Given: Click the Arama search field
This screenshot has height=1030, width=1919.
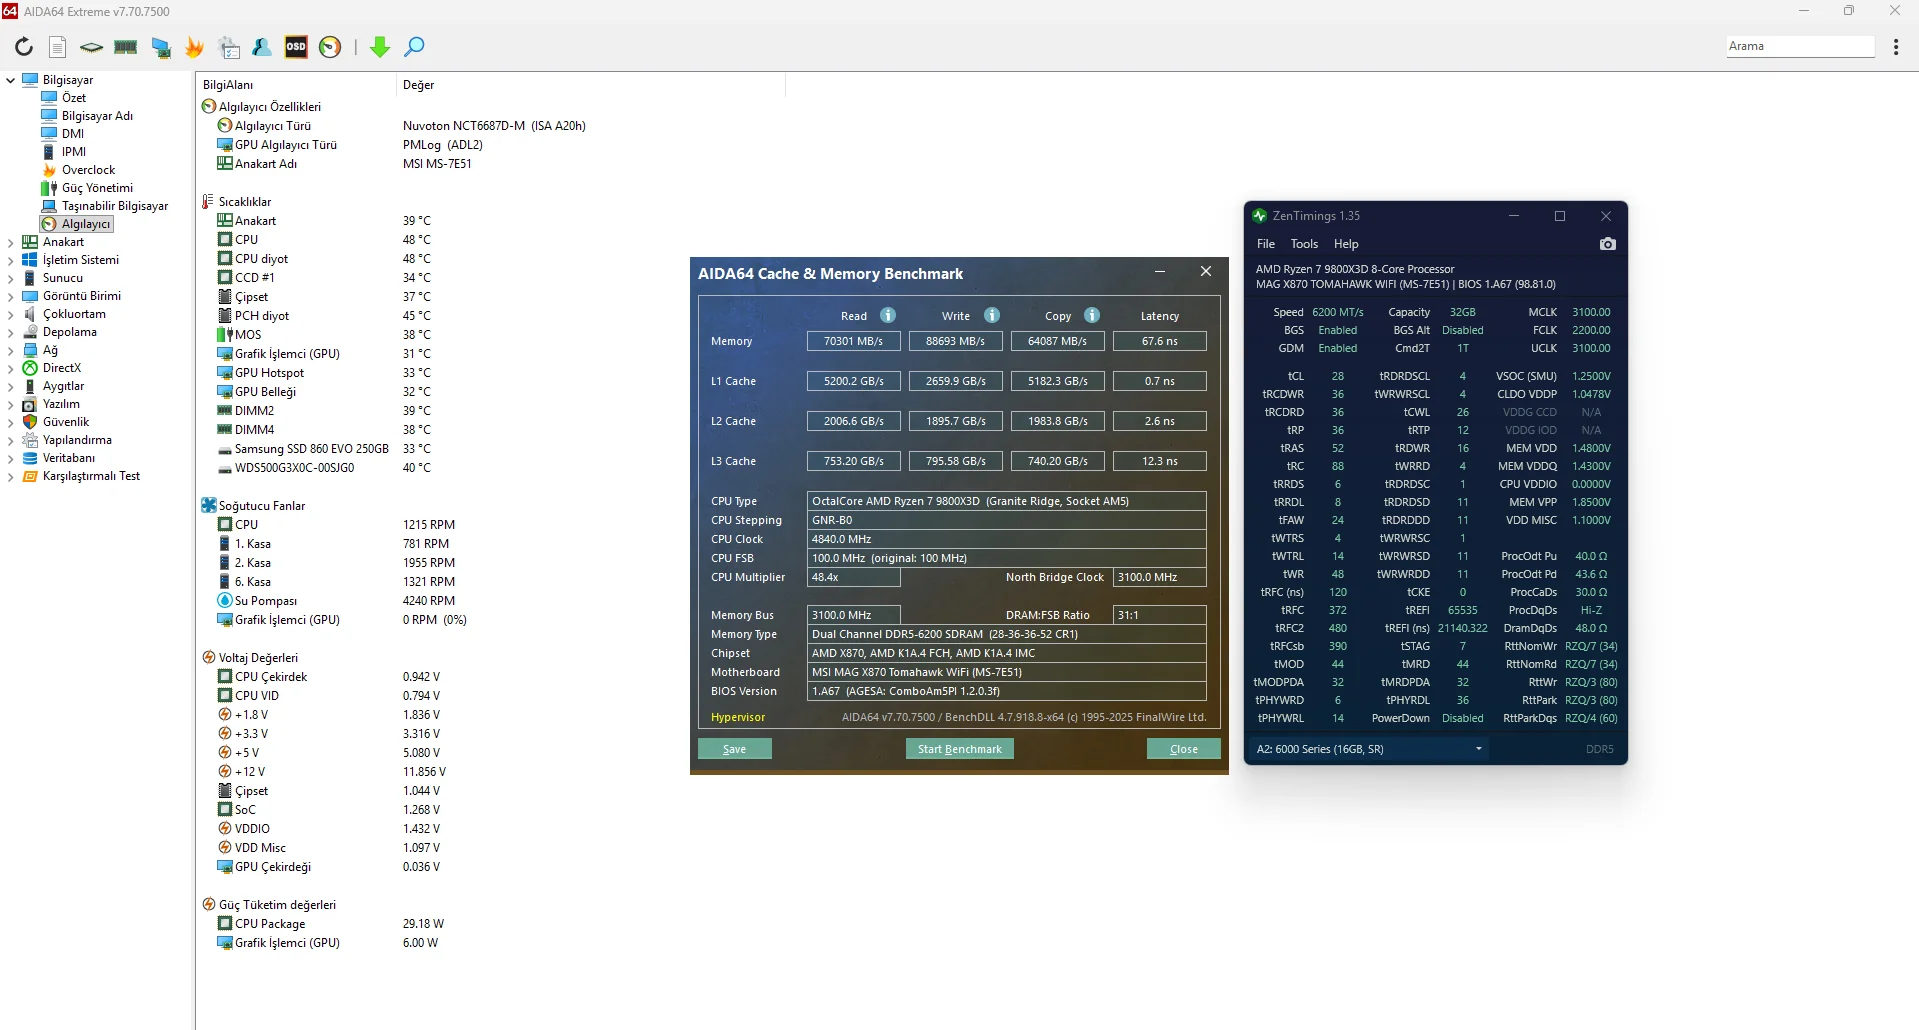Looking at the screenshot, I should [1799, 46].
